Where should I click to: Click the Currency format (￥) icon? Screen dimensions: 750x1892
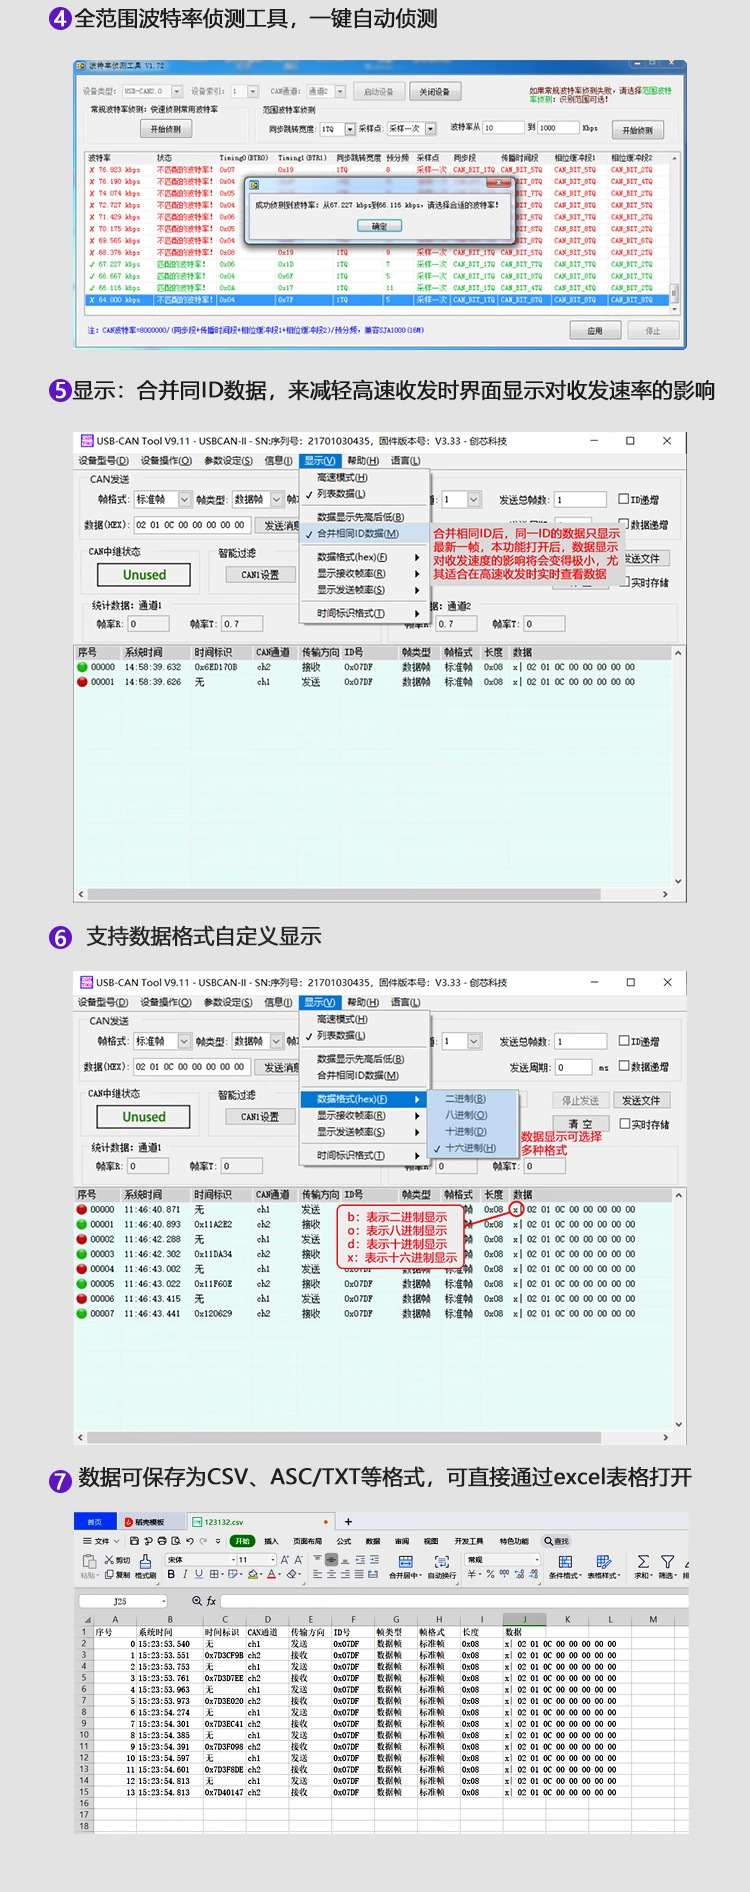[x=471, y=1574]
